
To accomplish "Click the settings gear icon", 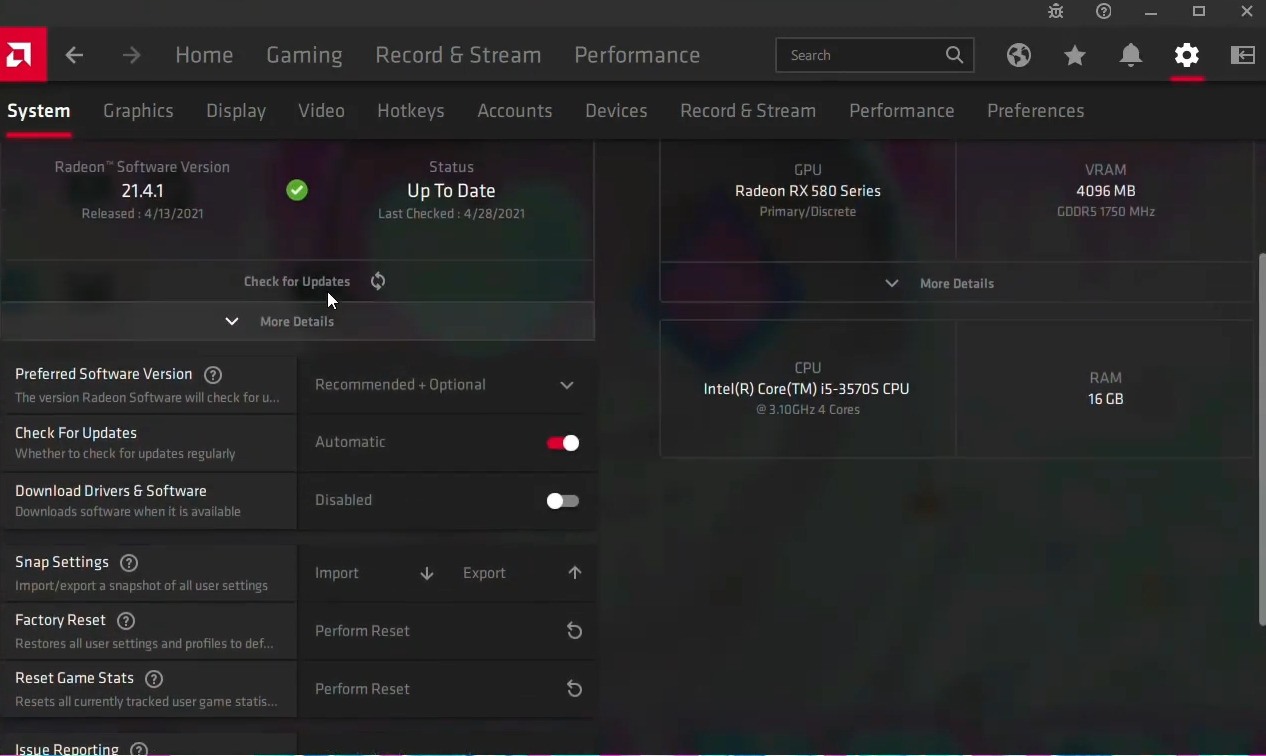I will 1187,55.
